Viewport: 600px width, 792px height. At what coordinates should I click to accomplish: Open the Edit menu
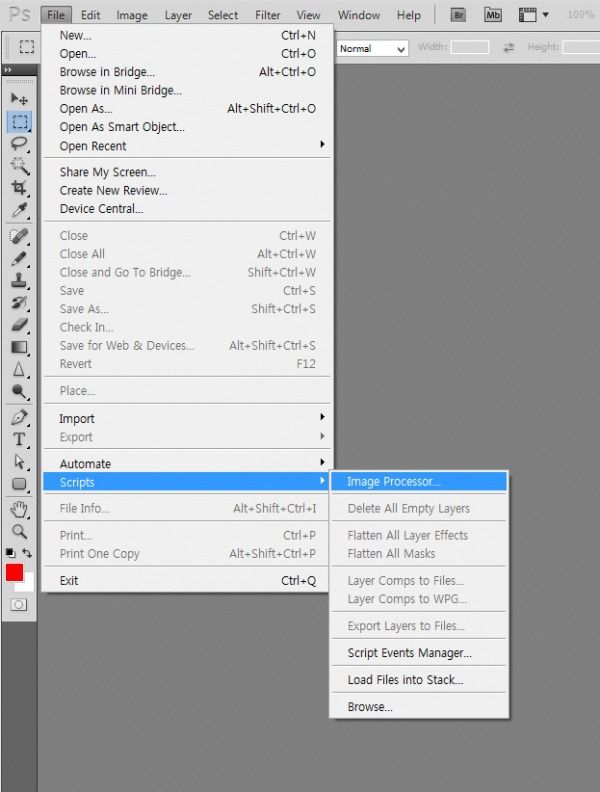[x=90, y=15]
